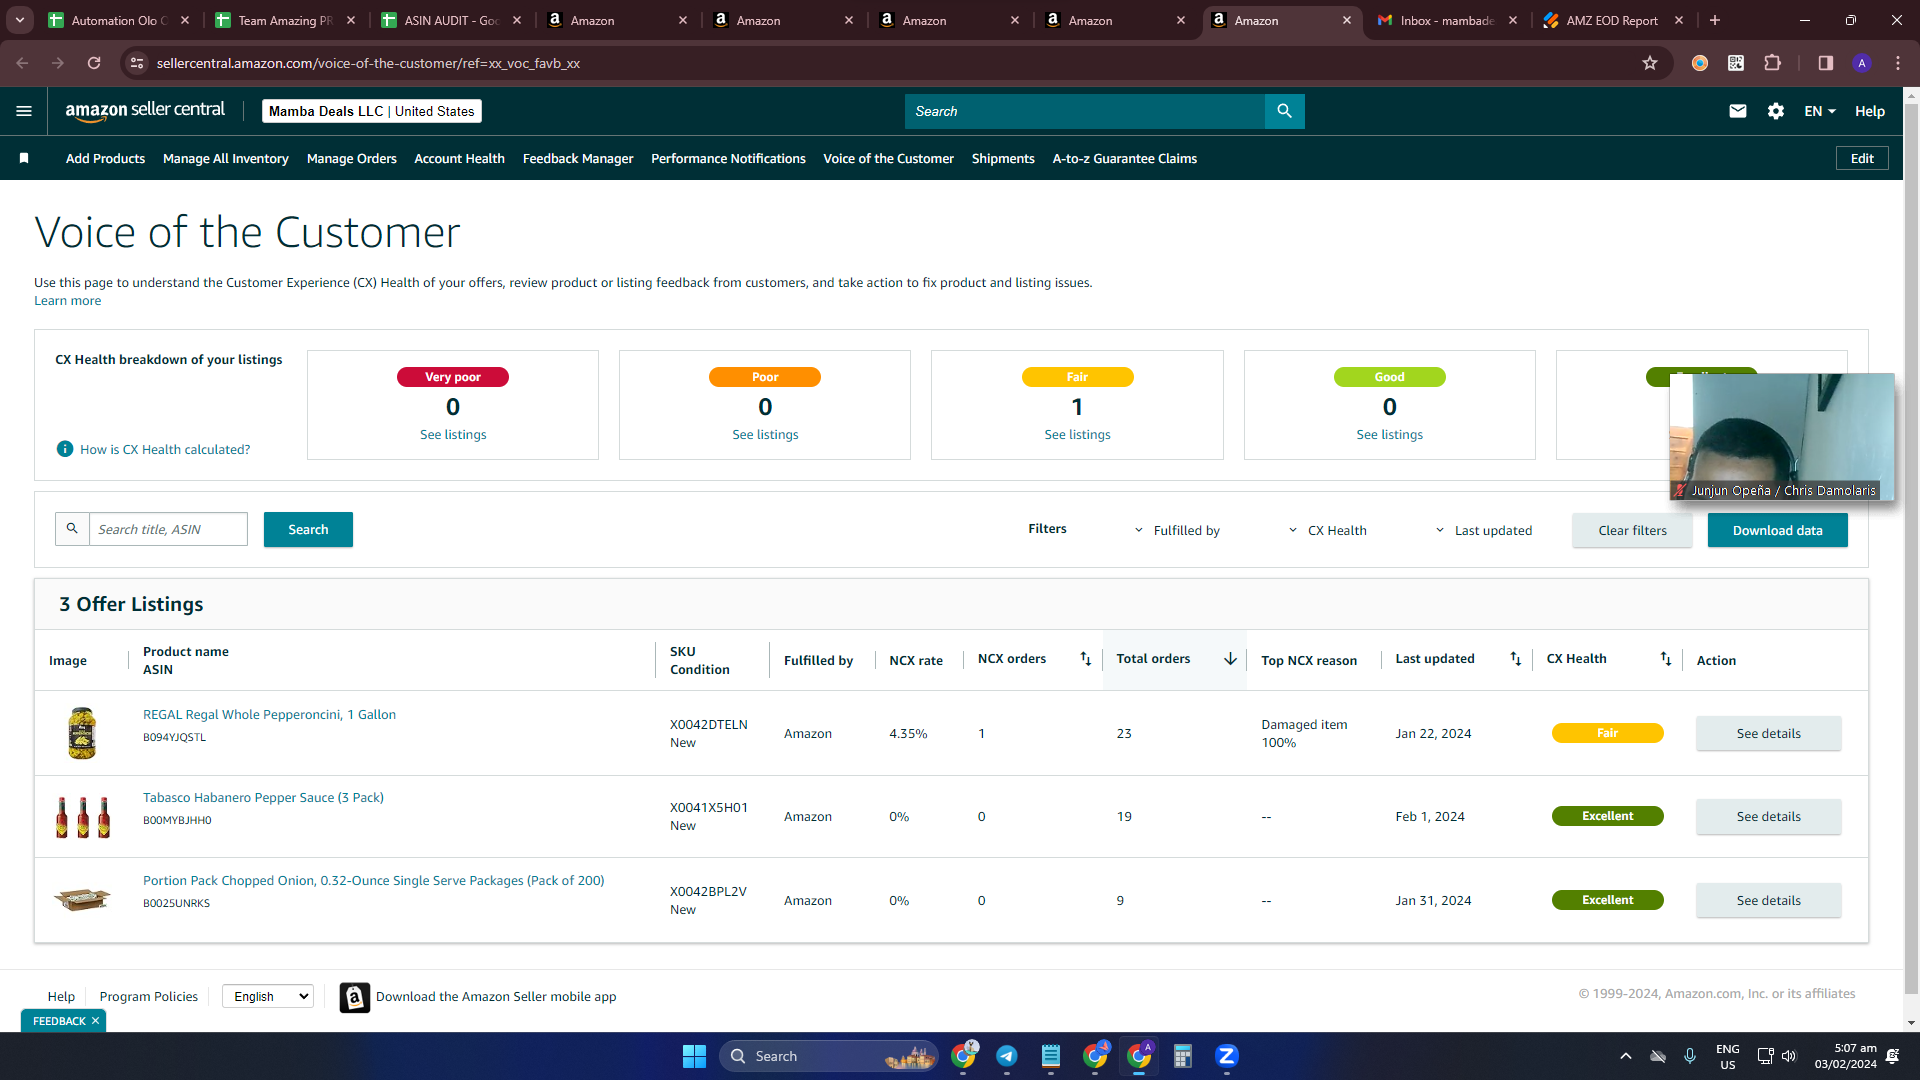Click the Amazon Seller Central logo
This screenshot has height=1080, width=1920.
tap(145, 111)
